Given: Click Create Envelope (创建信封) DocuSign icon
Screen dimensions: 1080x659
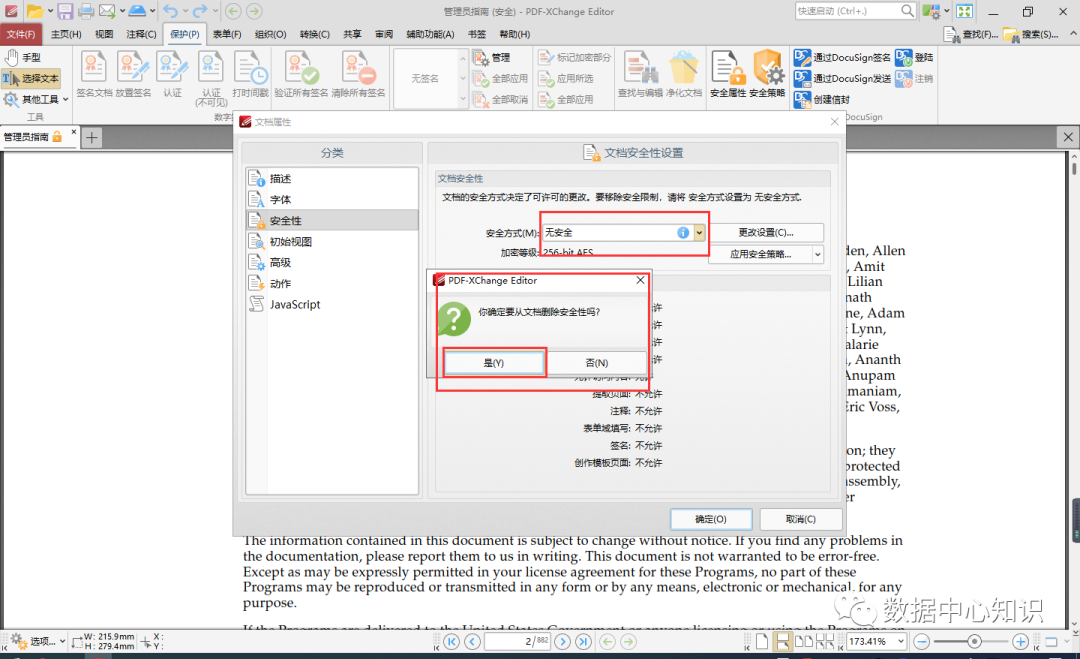Looking at the screenshot, I should click(x=822, y=100).
